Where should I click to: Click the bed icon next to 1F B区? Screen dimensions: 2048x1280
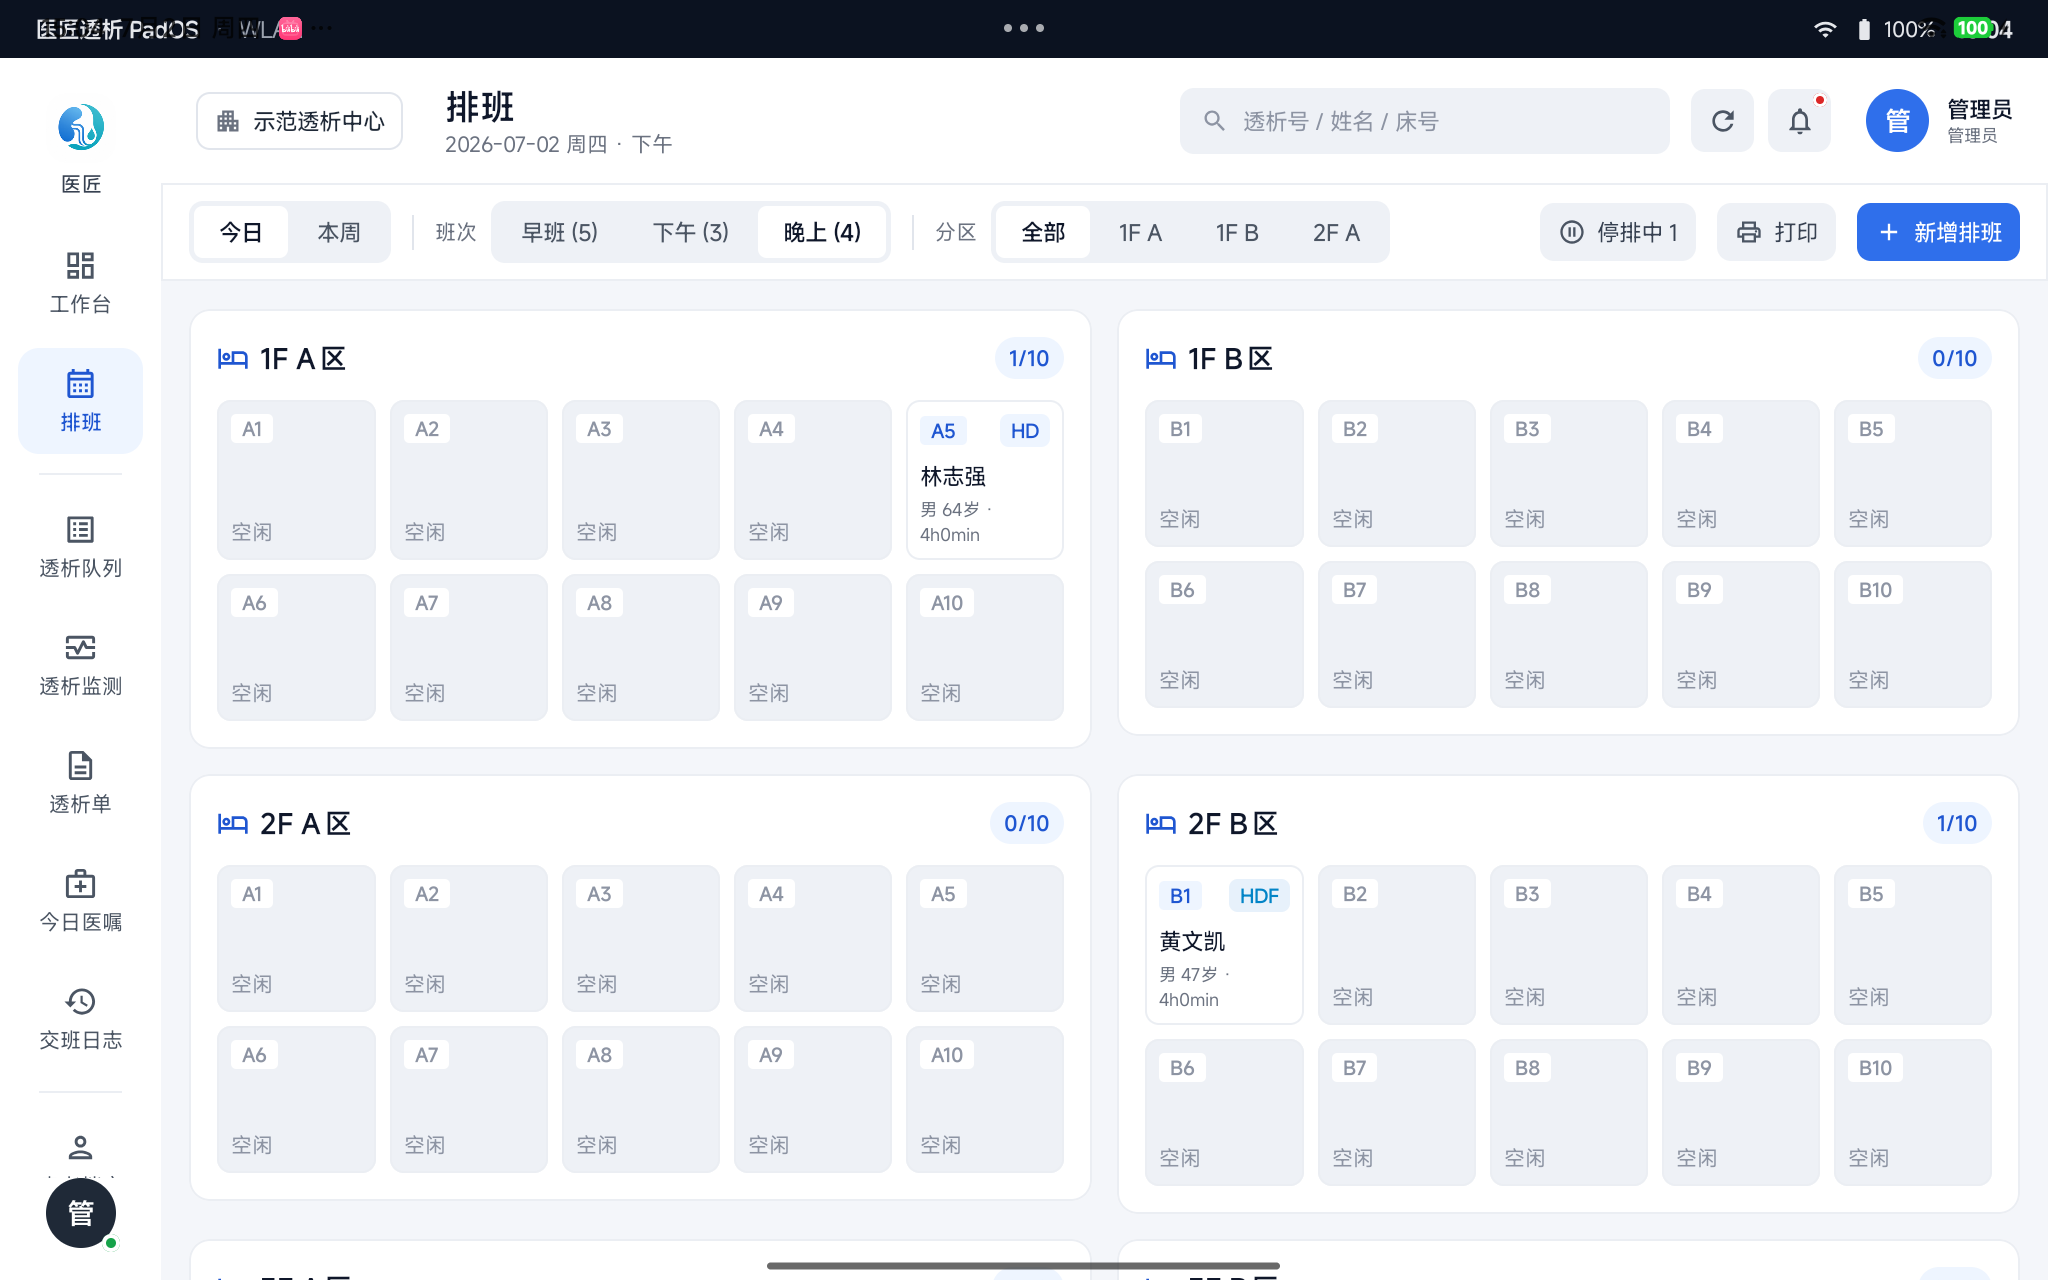[x=1161, y=359]
